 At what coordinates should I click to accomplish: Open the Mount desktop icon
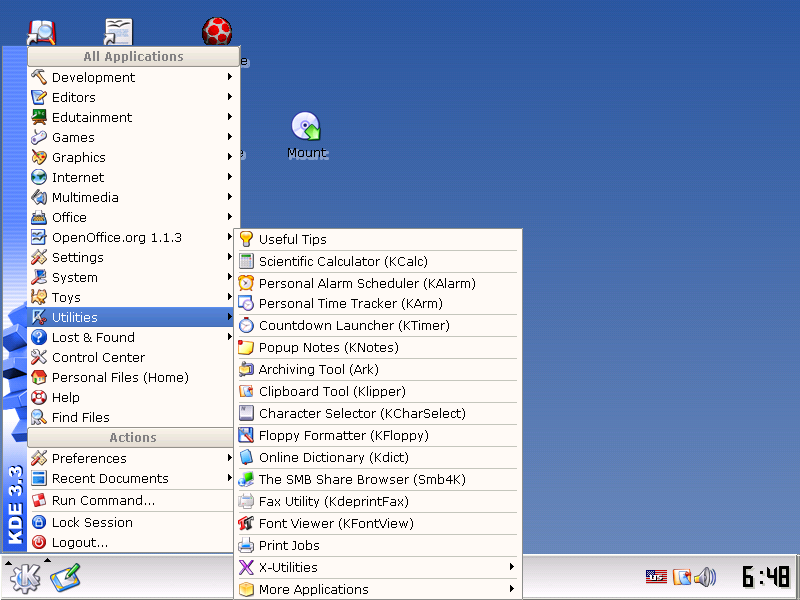[307, 135]
